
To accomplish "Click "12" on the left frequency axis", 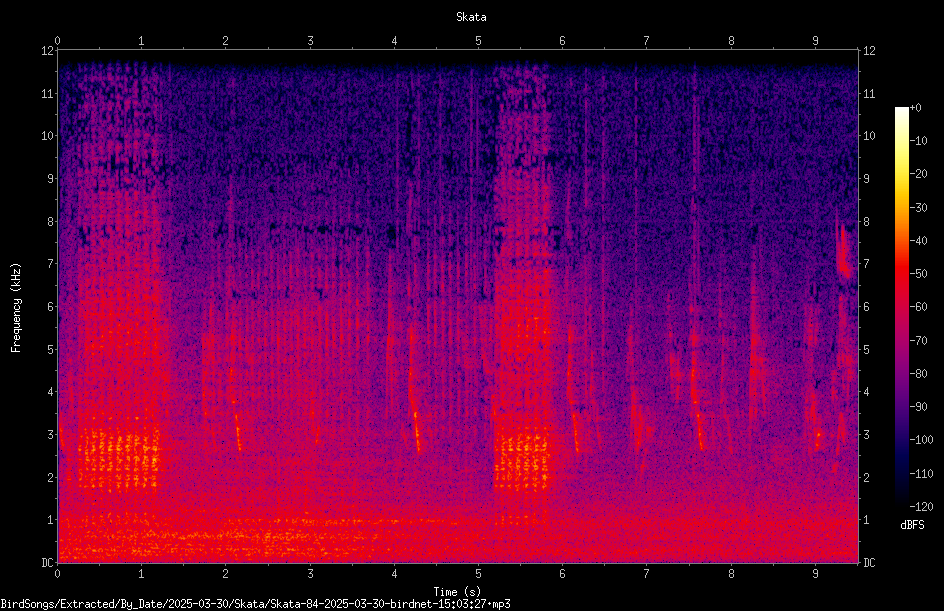I will [47, 51].
